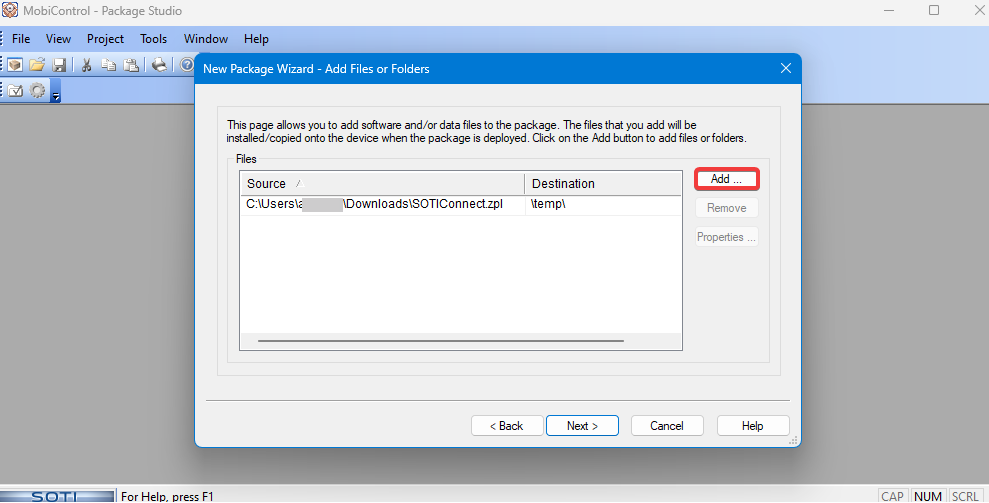This screenshot has height=503, width=989.
Task: Click the Save floppy disk icon
Action: (59, 65)
